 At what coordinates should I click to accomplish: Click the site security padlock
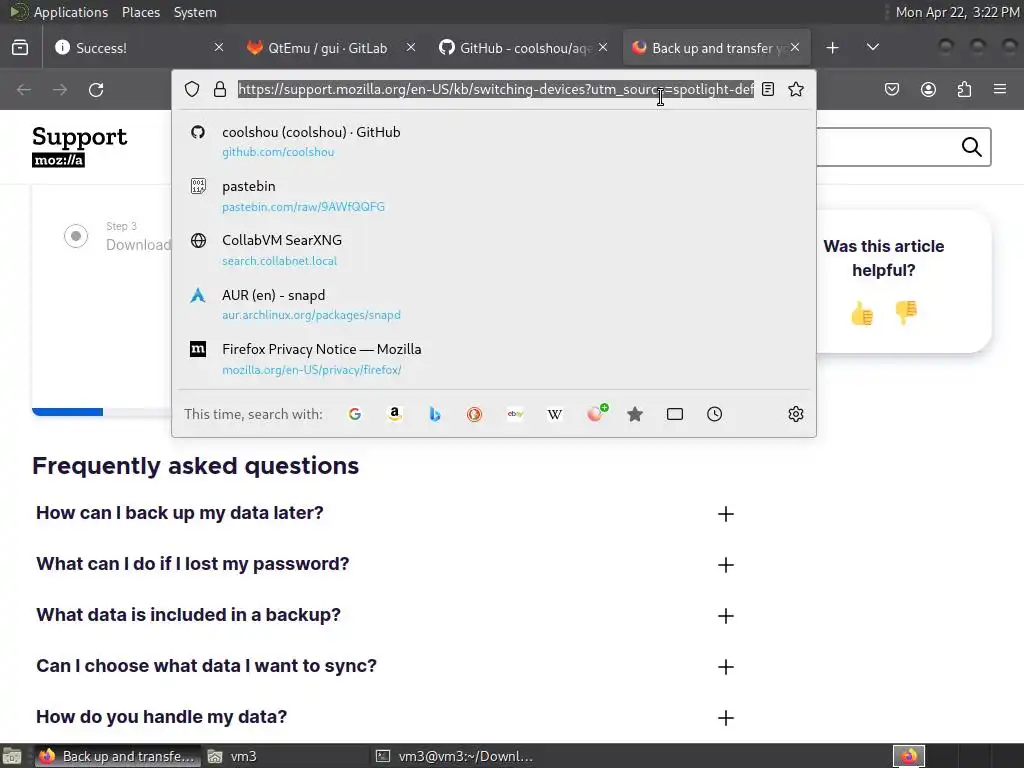pos(220,89)
